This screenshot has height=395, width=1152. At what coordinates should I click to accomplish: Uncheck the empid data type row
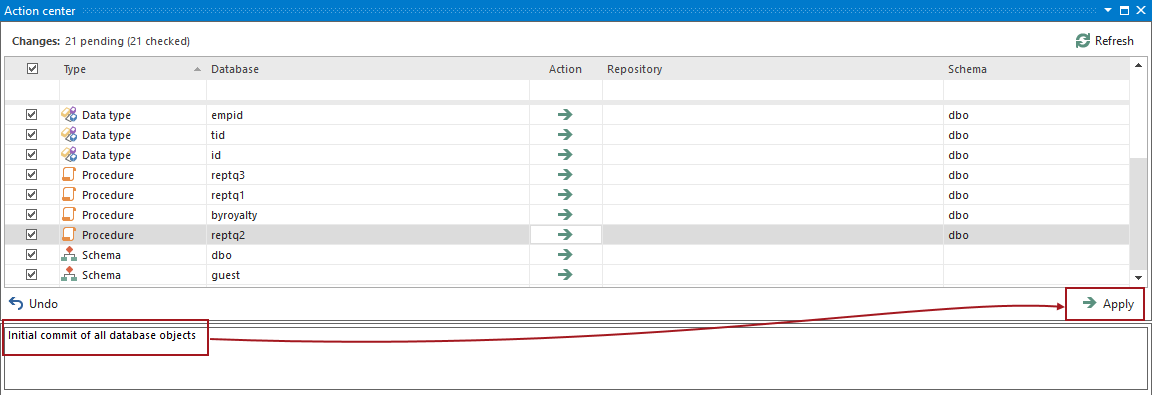coord(32,115)
